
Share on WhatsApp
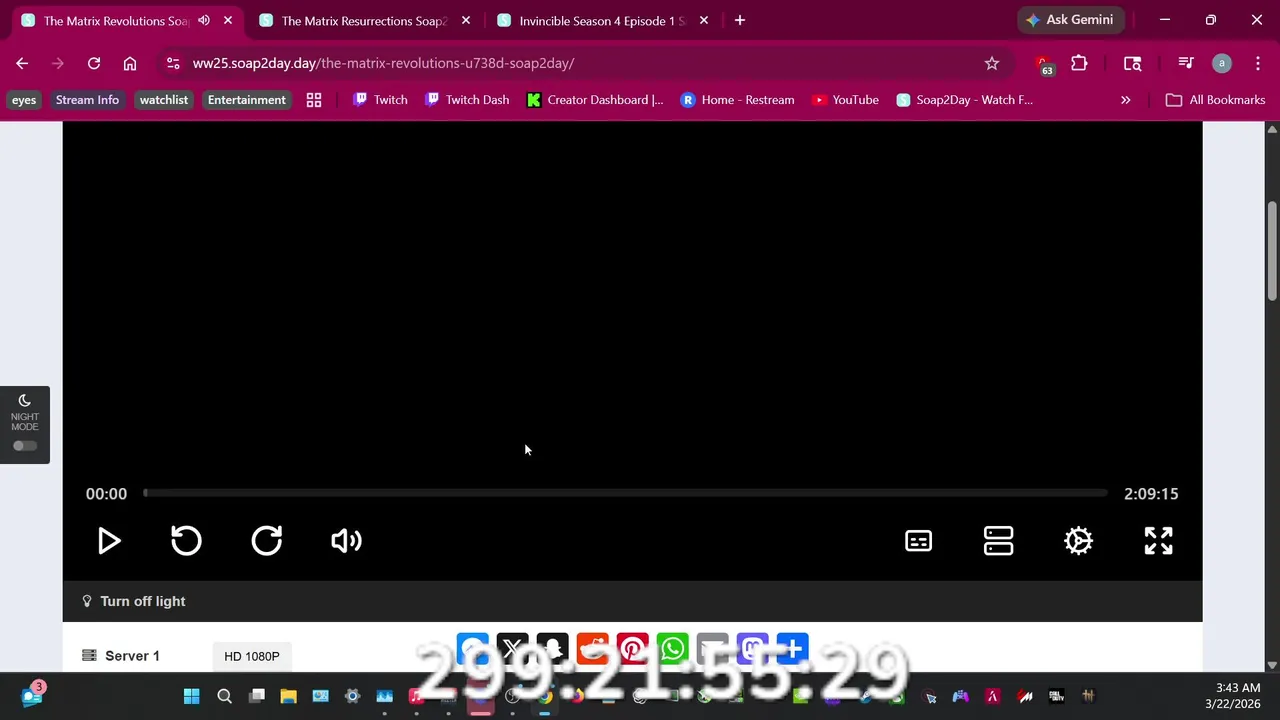tap(672, 650)
